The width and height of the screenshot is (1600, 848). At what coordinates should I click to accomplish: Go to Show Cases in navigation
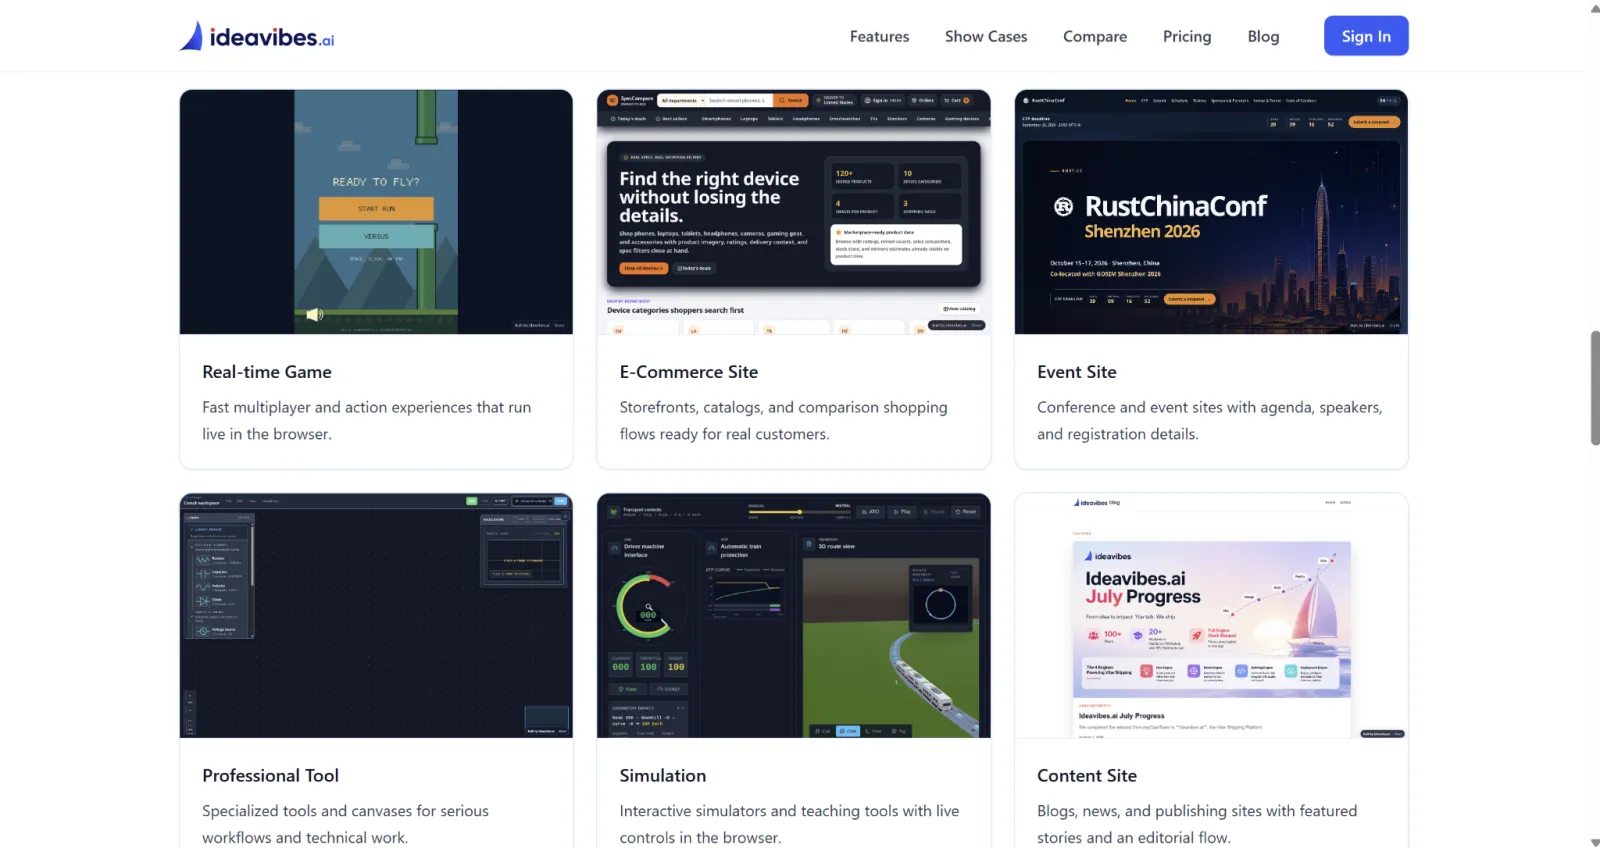(x=986, y=37)
